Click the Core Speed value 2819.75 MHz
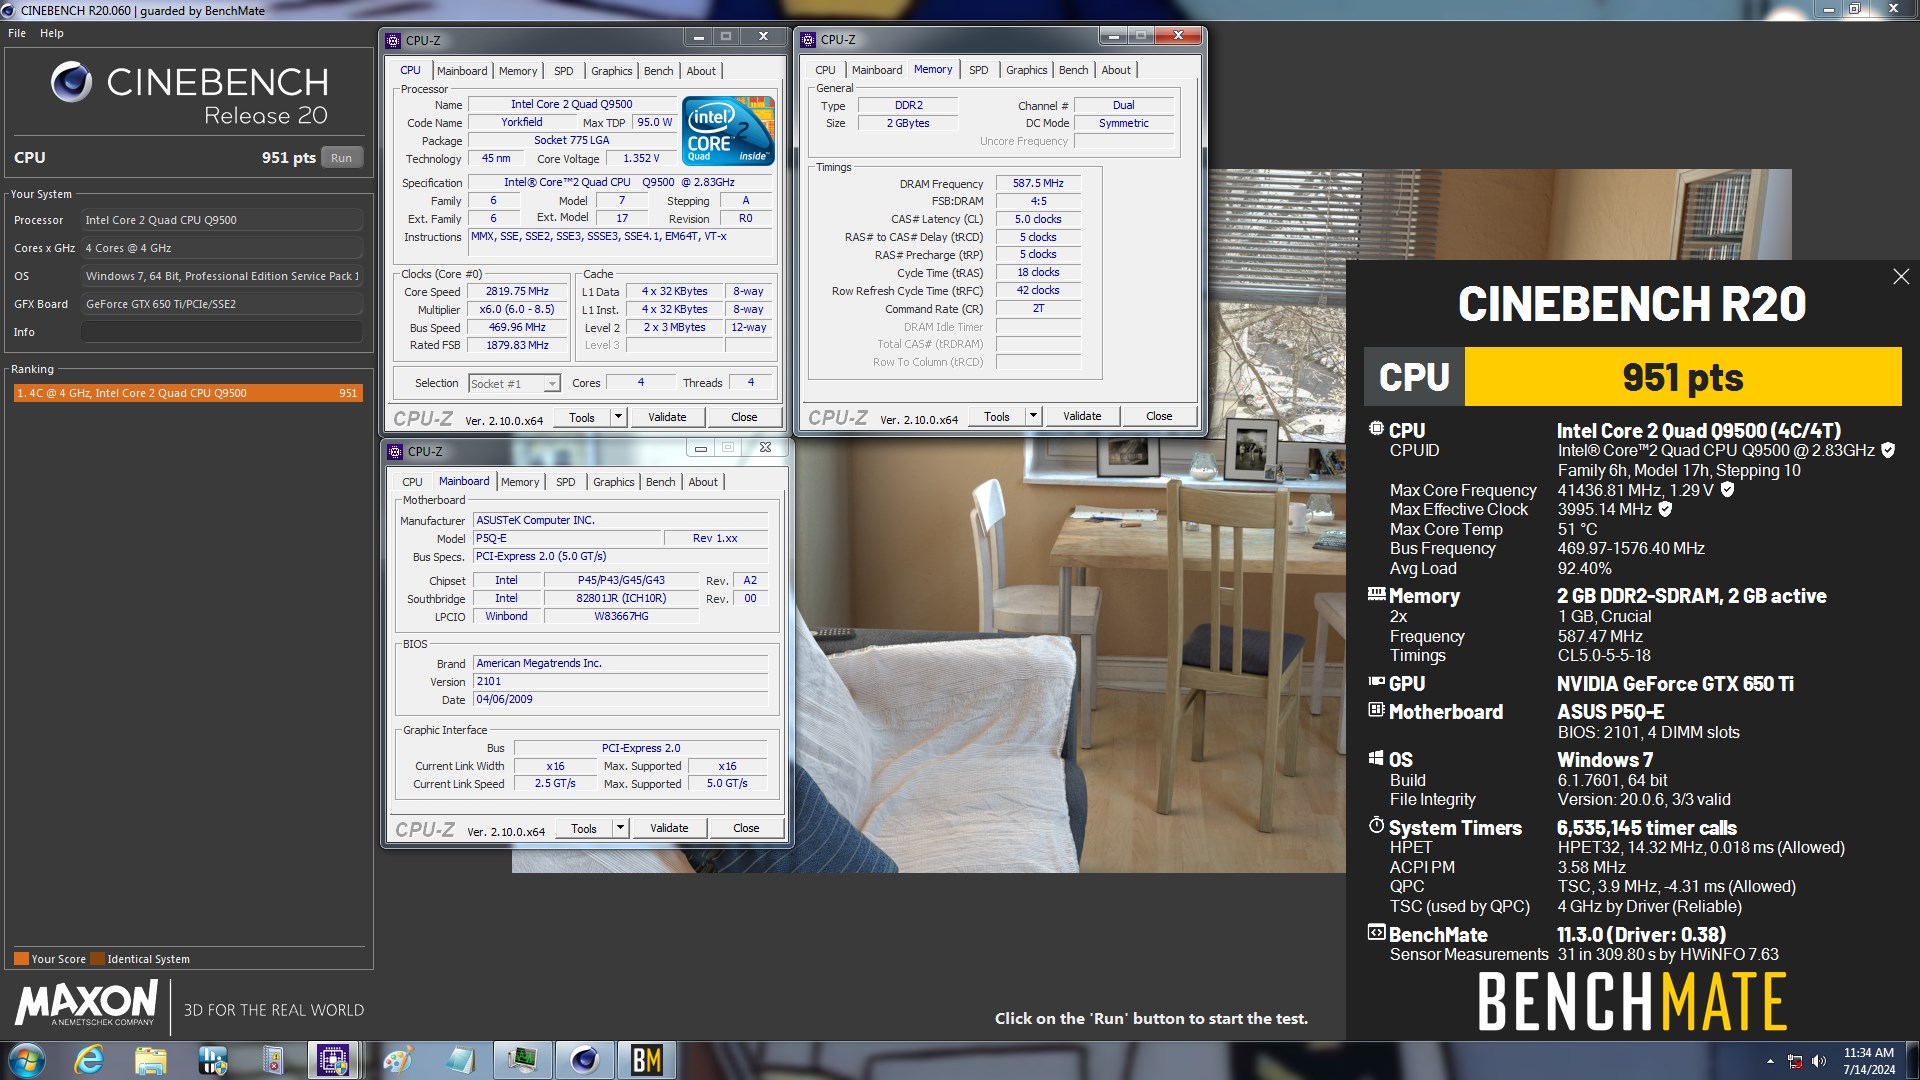Image resolution: width=1920 pixels, height=1080 pixels. [517, 292]
